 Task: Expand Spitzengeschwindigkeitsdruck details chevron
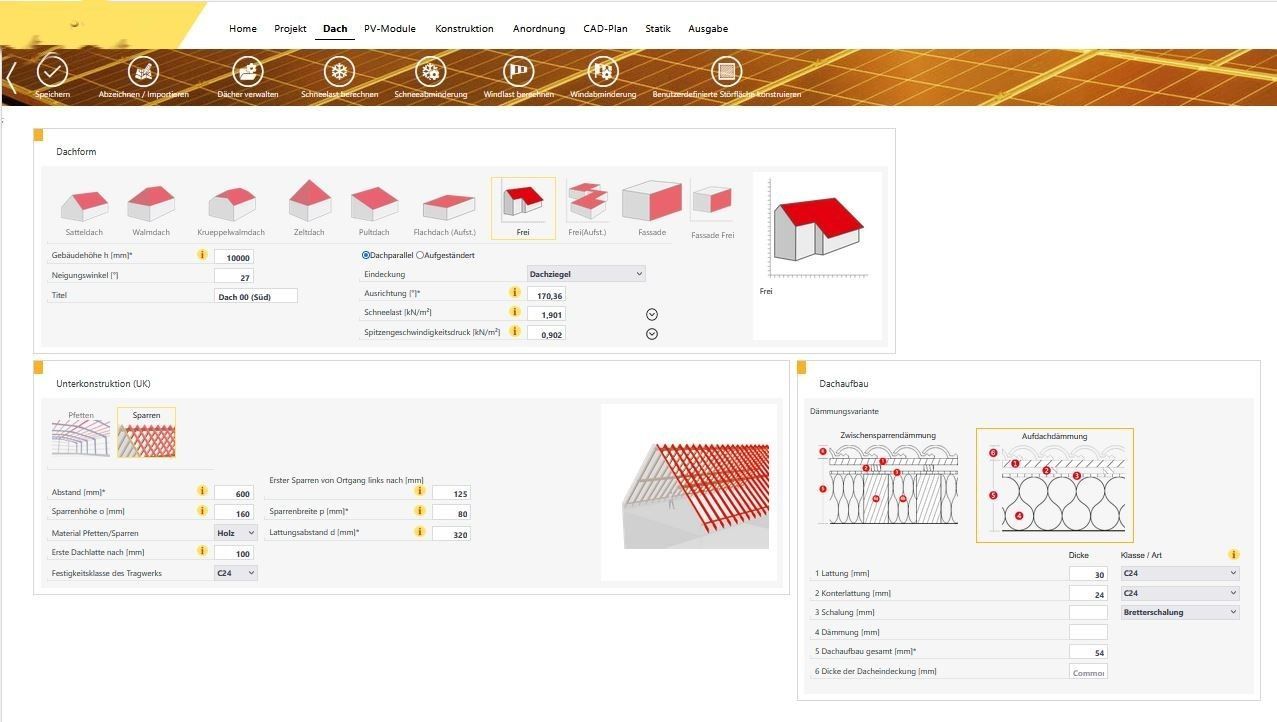652,334
